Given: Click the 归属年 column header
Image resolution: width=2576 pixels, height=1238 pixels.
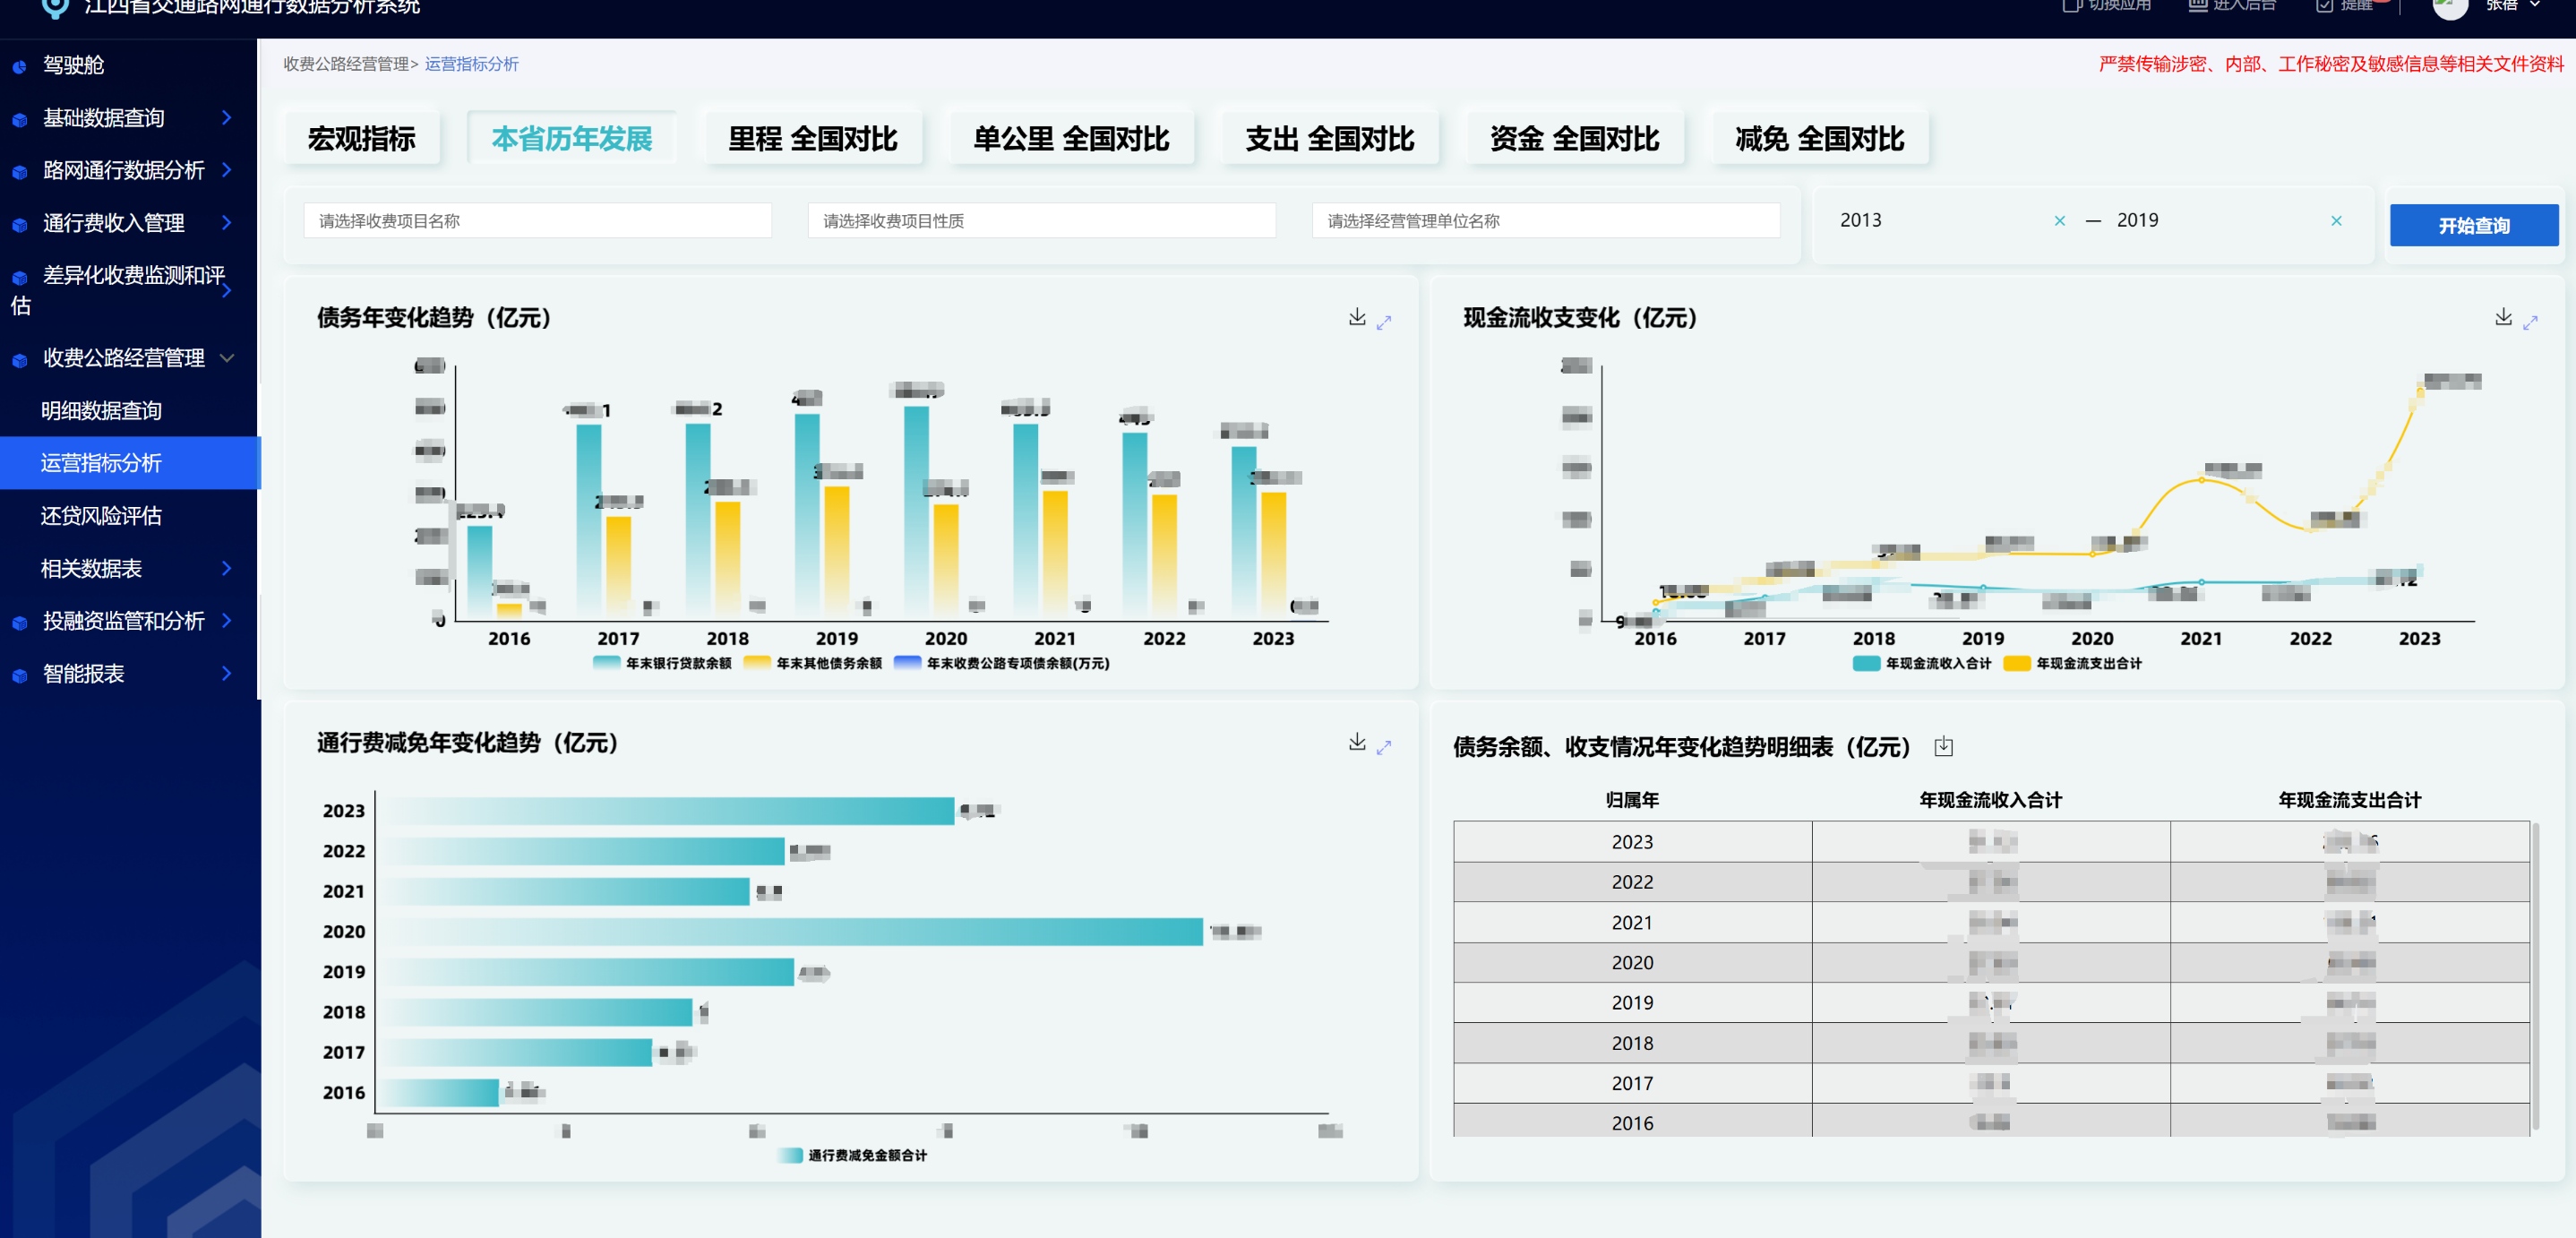Looking at the screenshot, I should click(x=1632, y=799).
